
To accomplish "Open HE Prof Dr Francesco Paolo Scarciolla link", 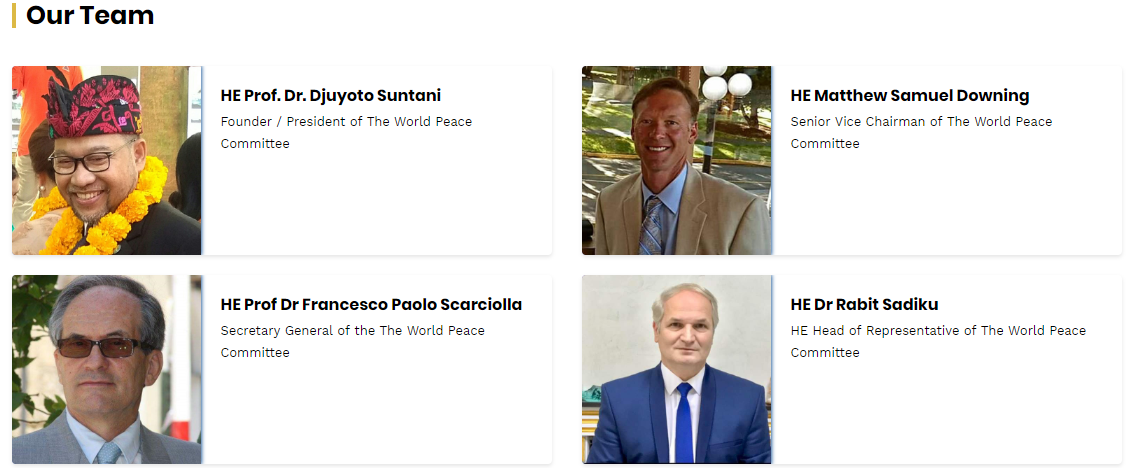I will (372, 305).
